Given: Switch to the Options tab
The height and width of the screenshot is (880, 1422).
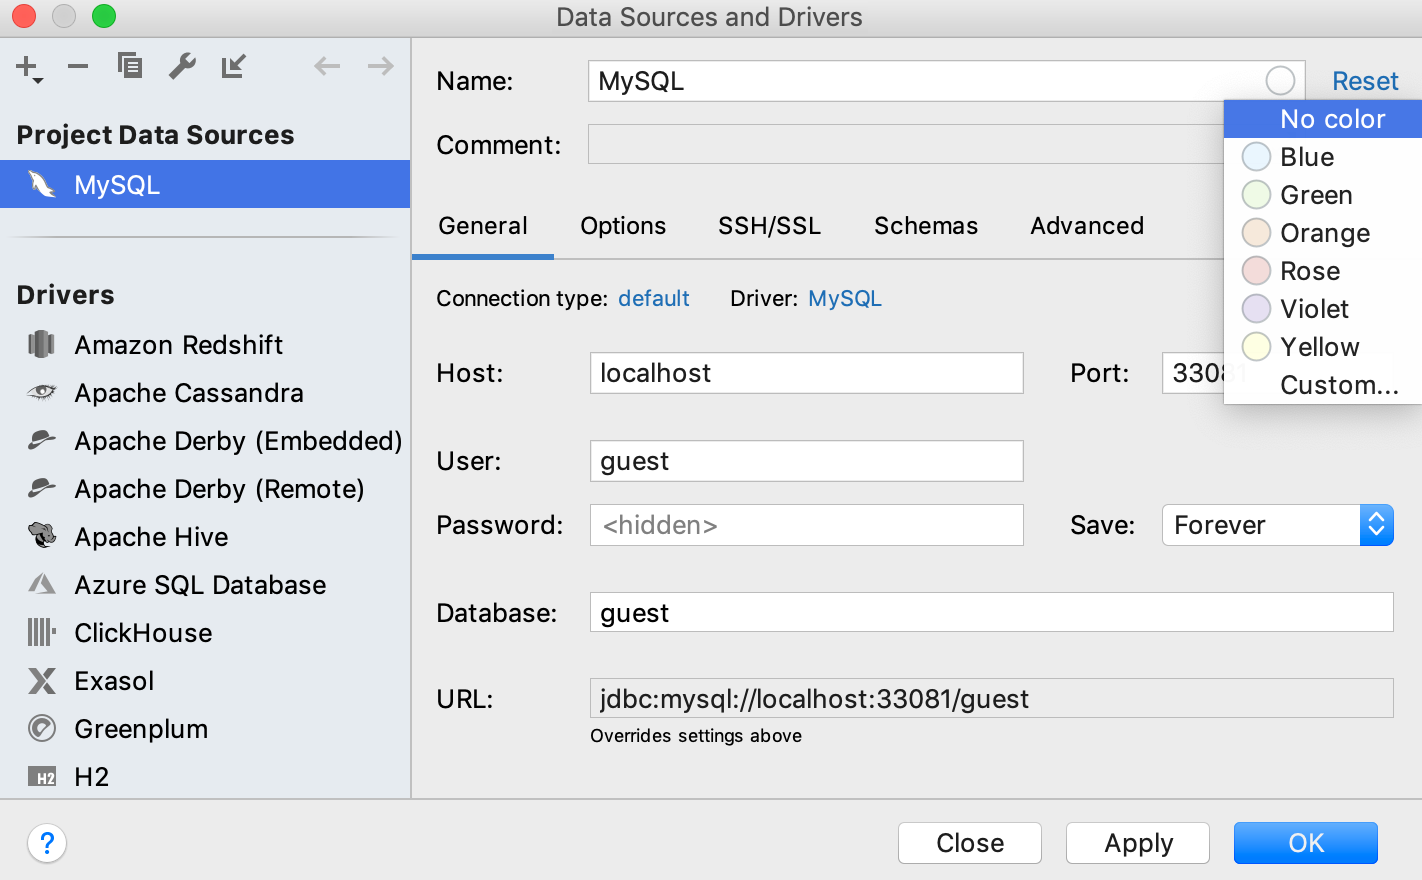Looking at the screenshot, I should [623, 226].
